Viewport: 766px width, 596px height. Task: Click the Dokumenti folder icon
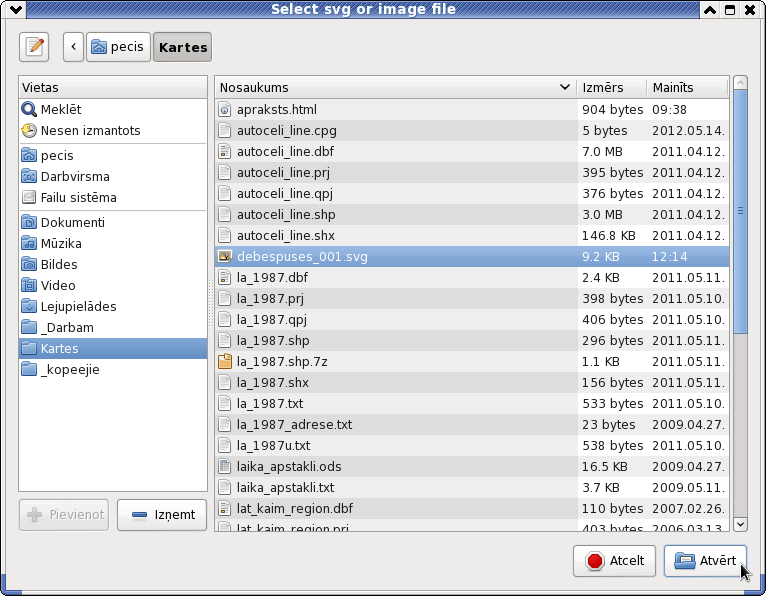pos(29,222)
